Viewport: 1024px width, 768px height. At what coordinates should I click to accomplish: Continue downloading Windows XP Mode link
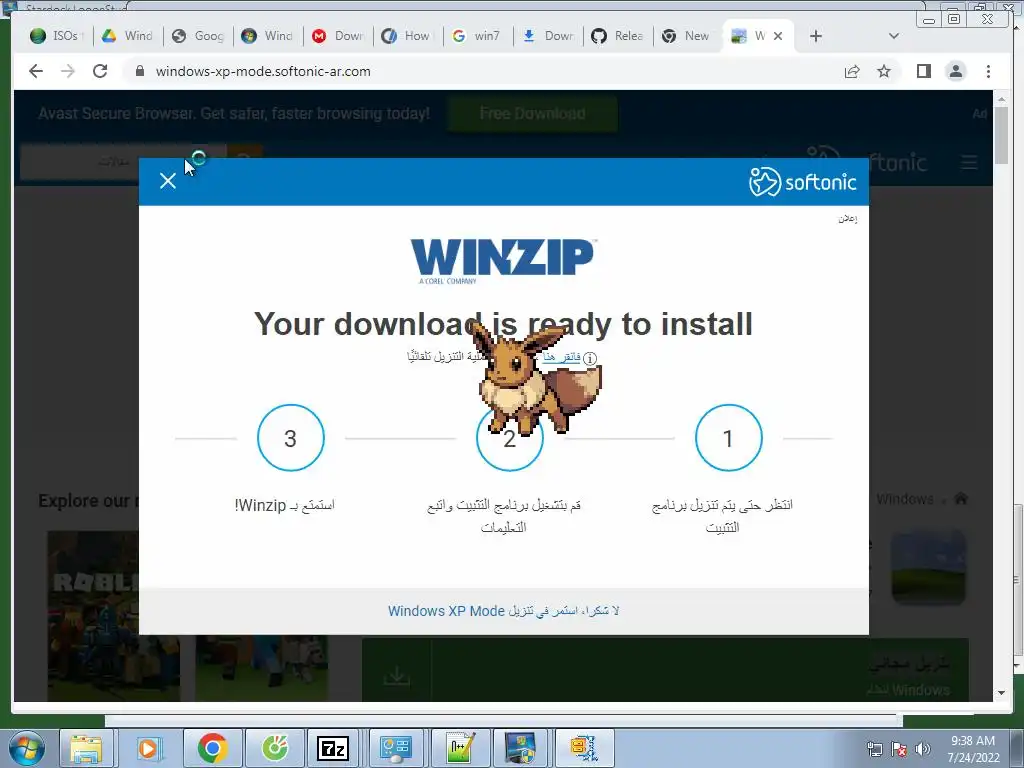point(504,611)
